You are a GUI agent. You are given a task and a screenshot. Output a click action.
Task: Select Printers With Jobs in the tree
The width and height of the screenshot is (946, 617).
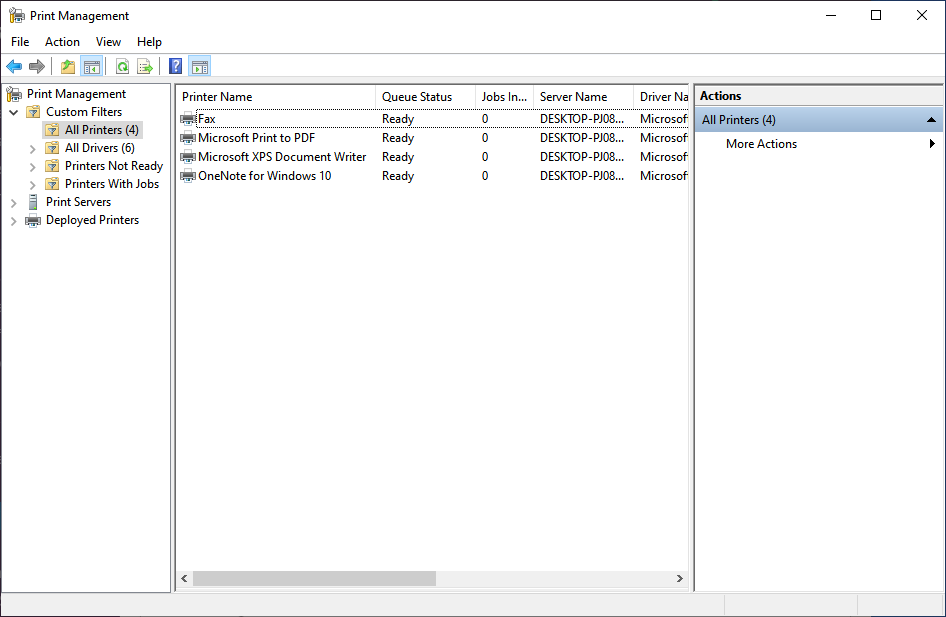(x=112, y=184)
